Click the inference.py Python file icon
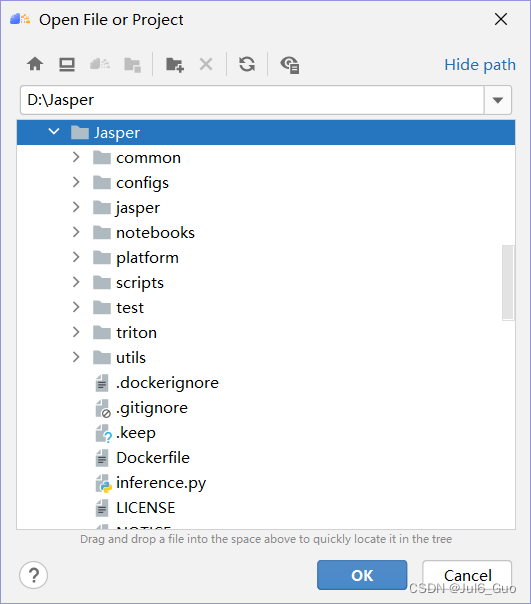Screen dimensions: 531x604 click(103, 483)
